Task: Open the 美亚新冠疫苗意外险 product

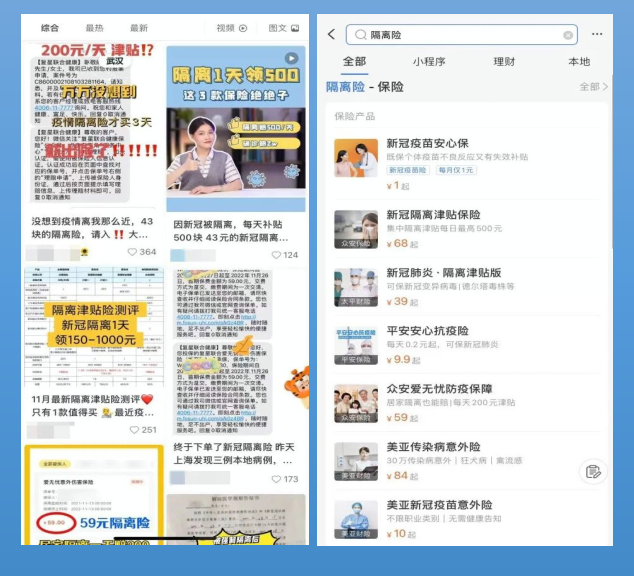Action: (x=465, y=519)
